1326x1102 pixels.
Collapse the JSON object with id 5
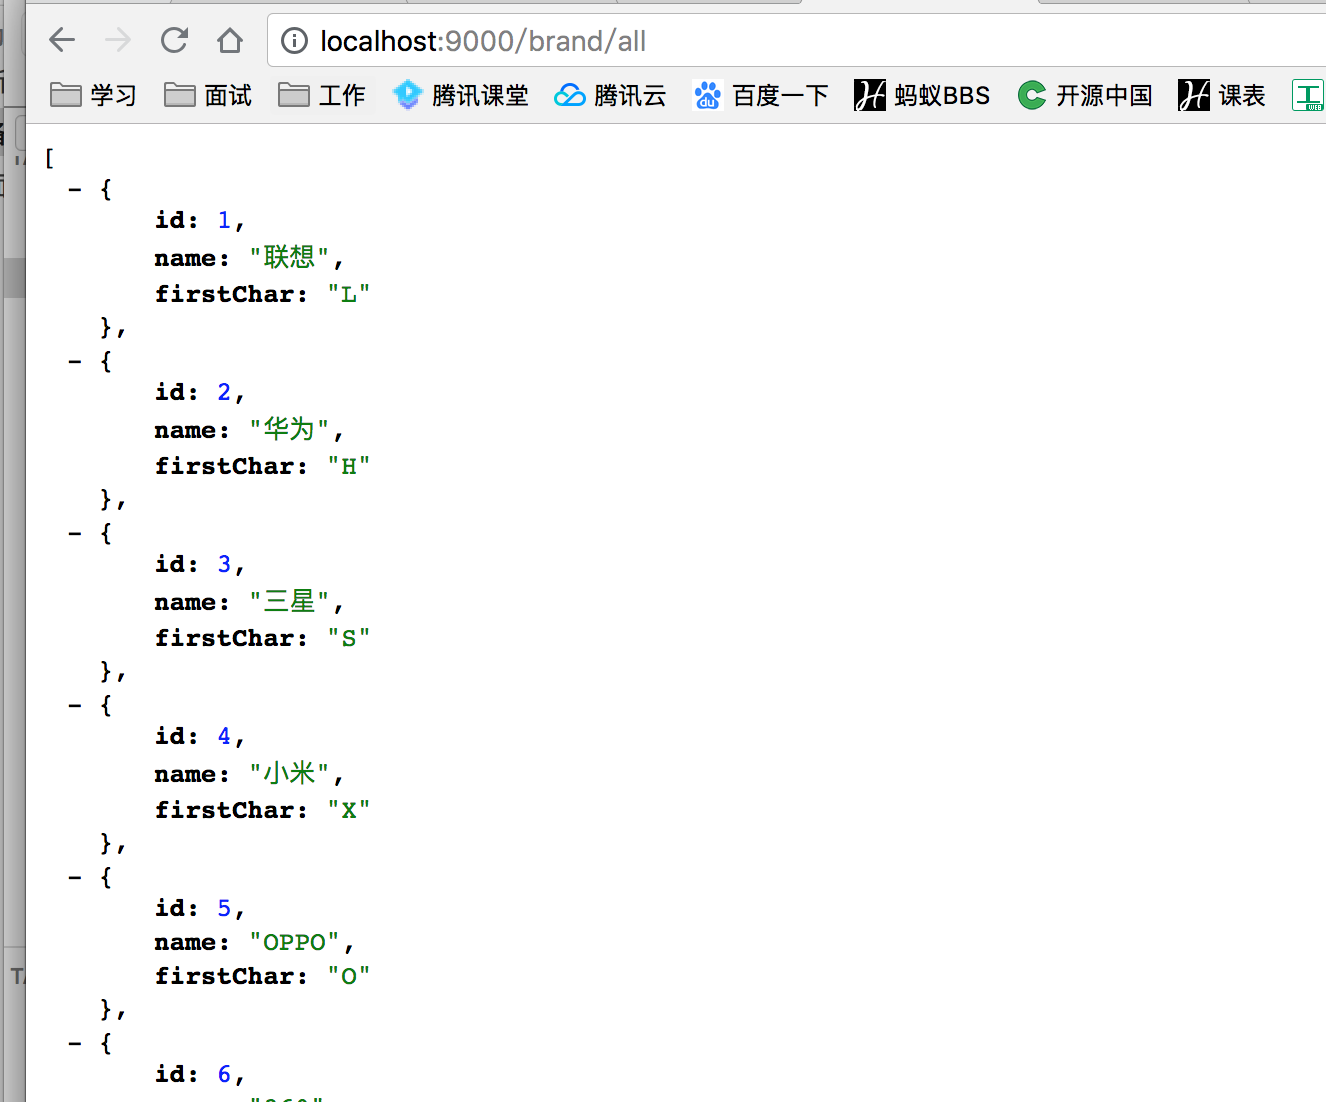click(75, 877)
